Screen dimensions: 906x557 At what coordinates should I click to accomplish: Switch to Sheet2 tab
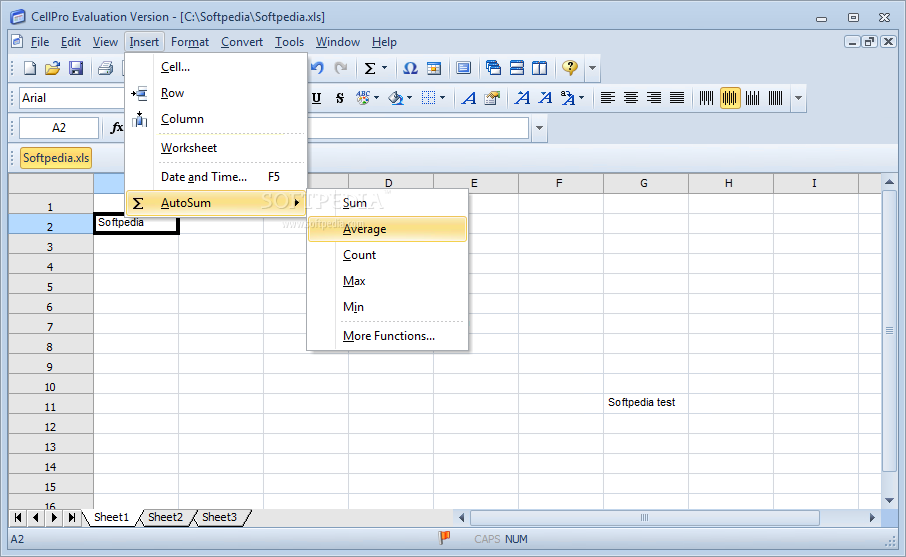pos(165,517)
